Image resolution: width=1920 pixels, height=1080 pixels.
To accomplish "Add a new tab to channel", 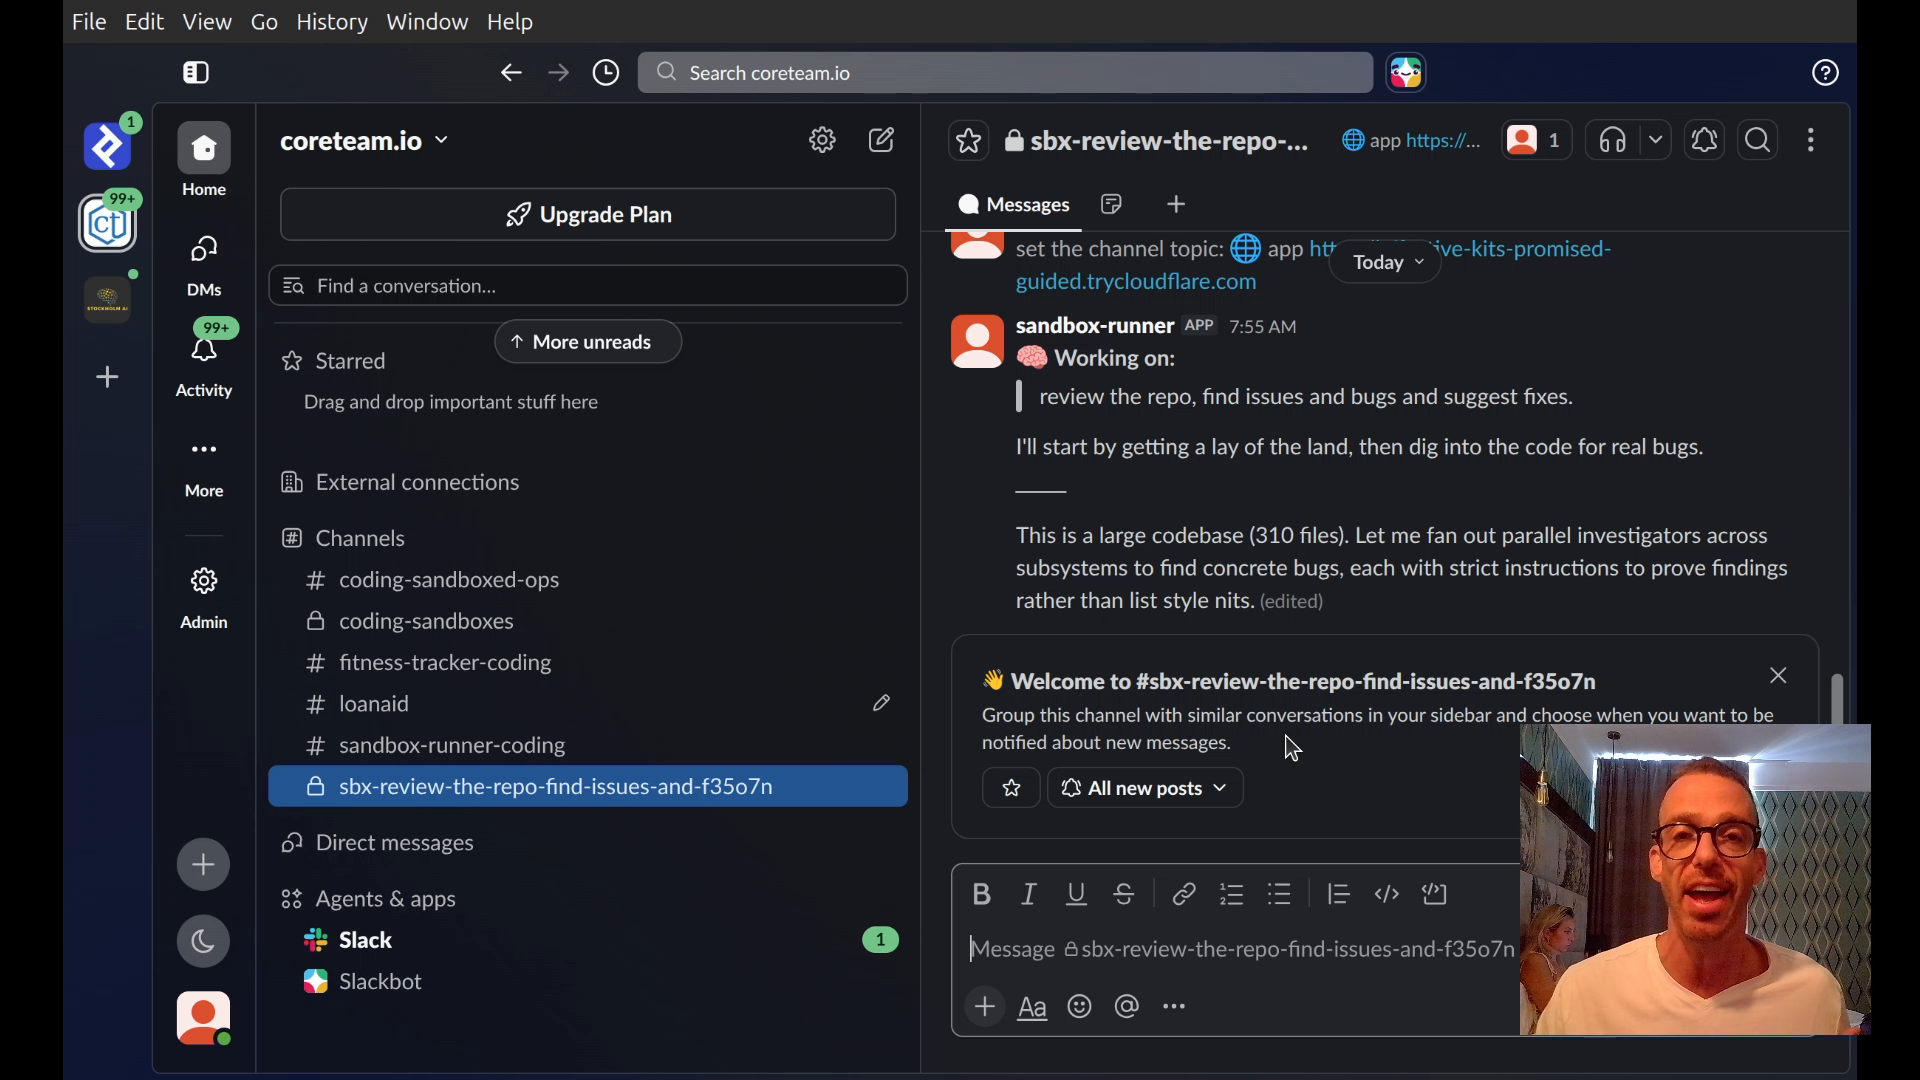I will (1177, 205).
